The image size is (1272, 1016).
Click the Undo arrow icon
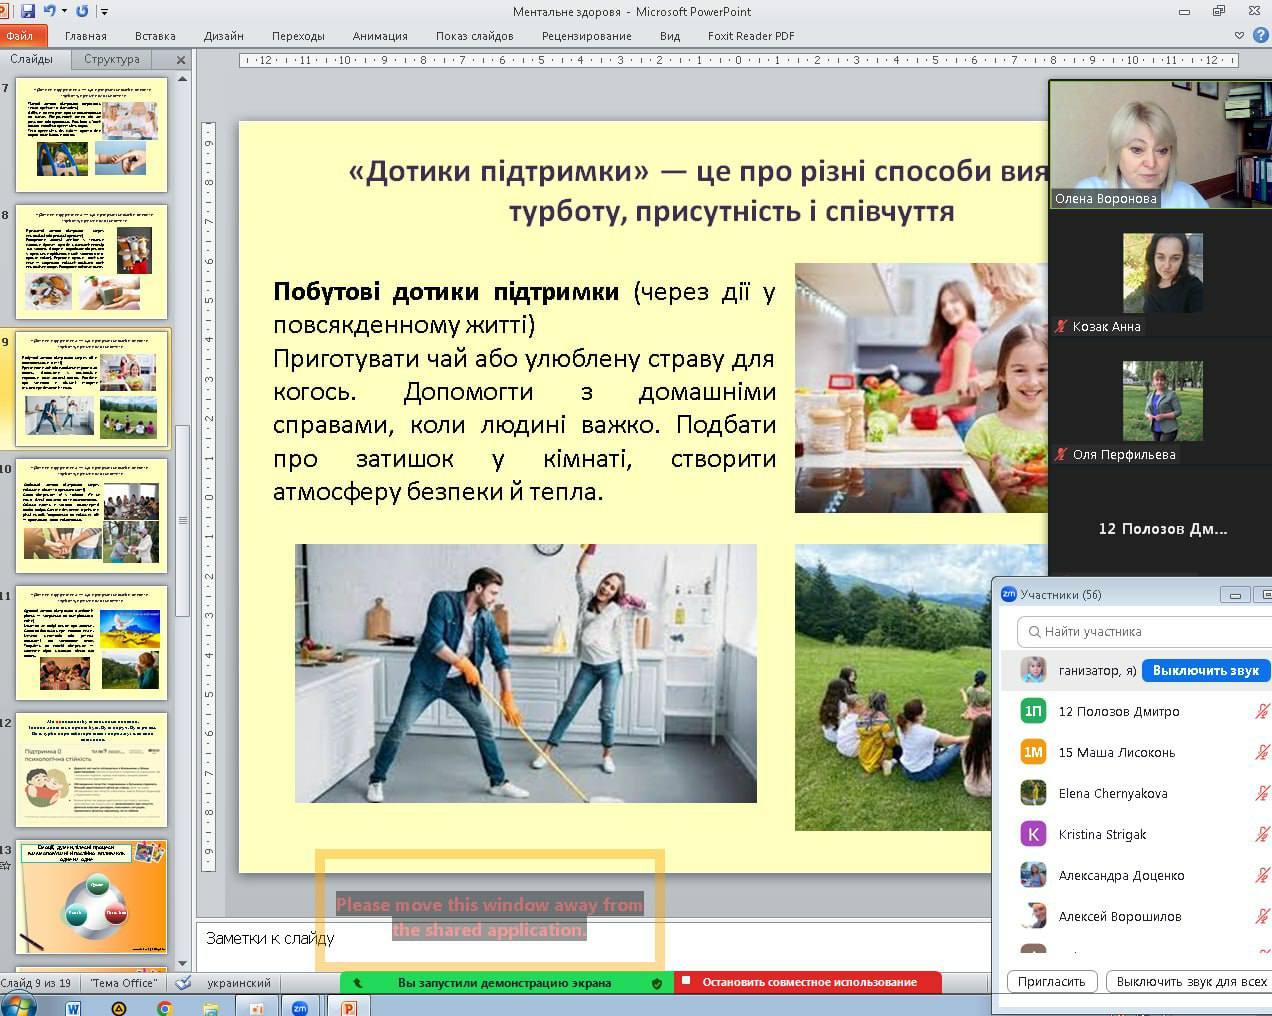click(x=49, y=11)
